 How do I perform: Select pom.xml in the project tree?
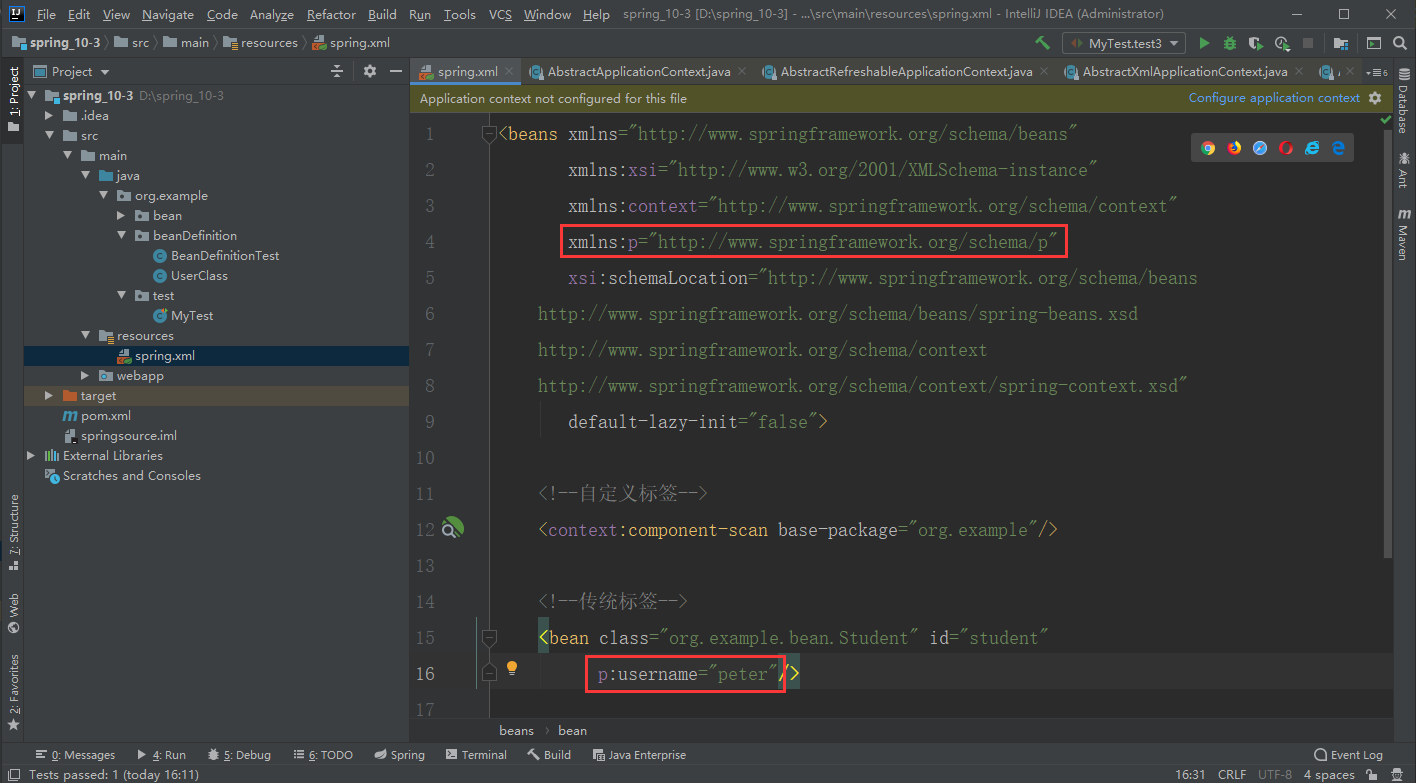coord(105,416)
